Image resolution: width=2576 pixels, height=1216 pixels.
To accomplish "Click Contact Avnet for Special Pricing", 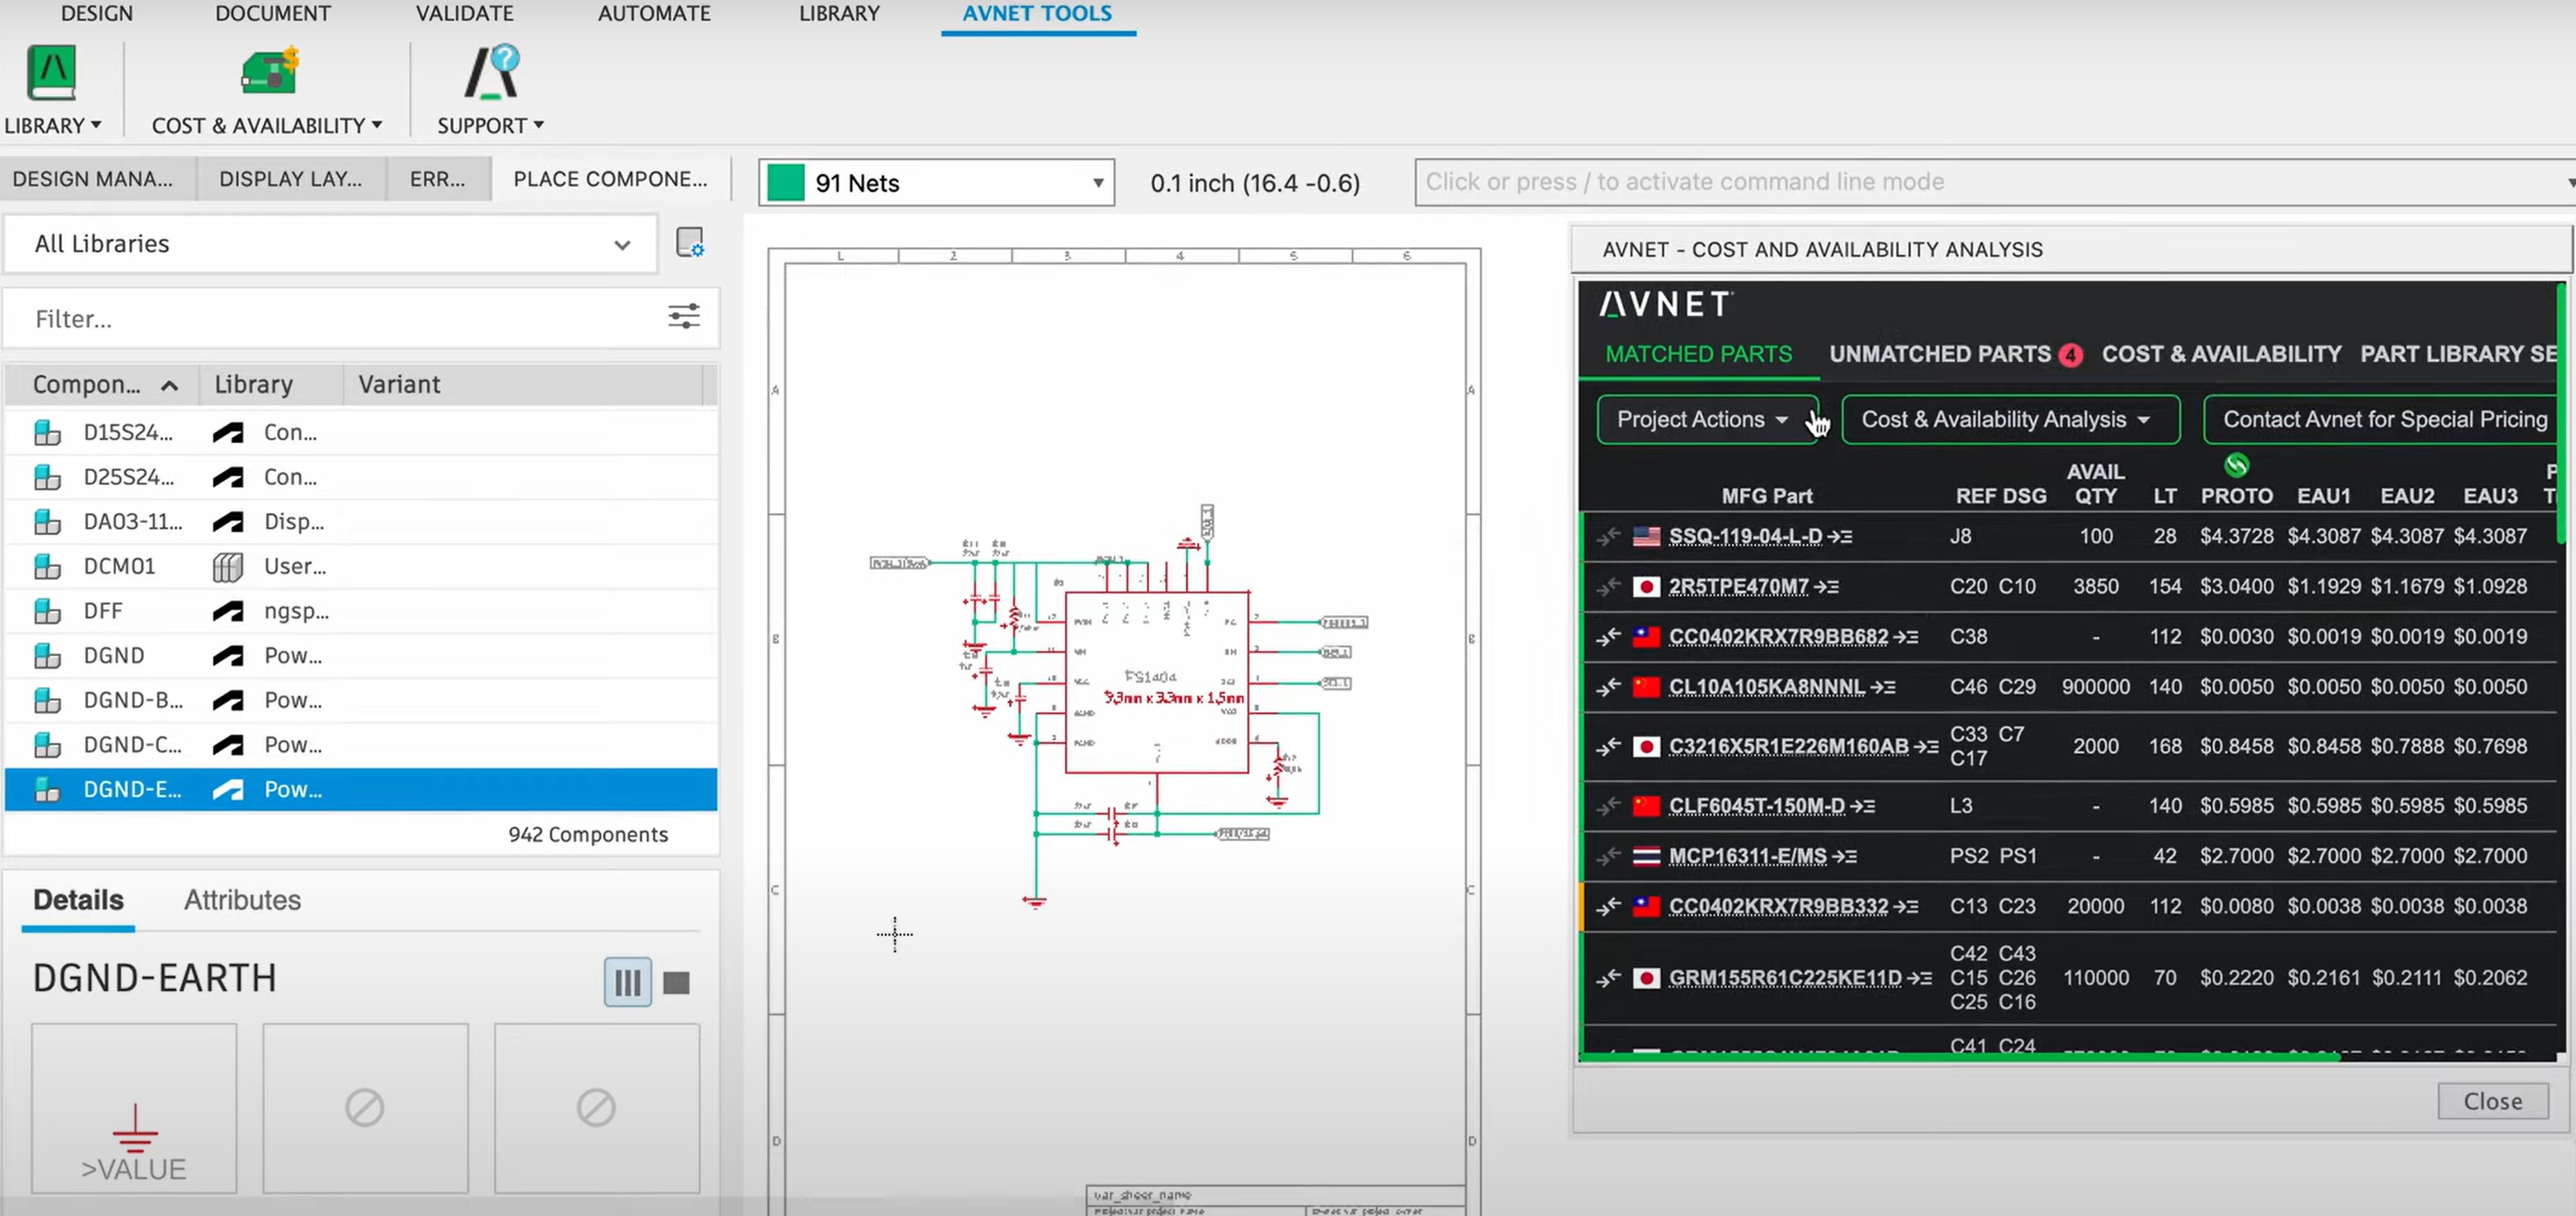I will point(2384,420).
